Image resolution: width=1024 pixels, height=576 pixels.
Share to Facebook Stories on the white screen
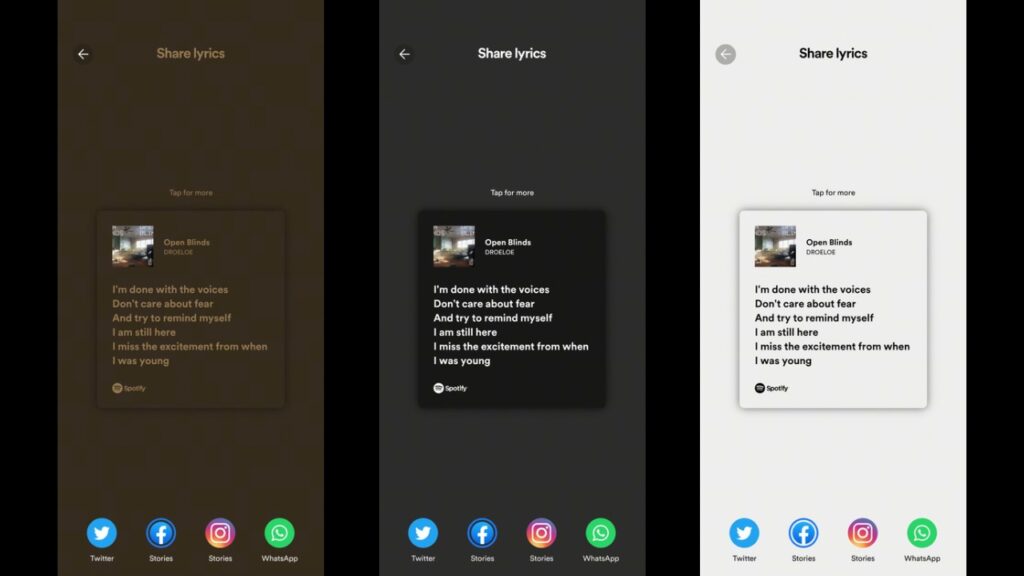coord(803,533)
